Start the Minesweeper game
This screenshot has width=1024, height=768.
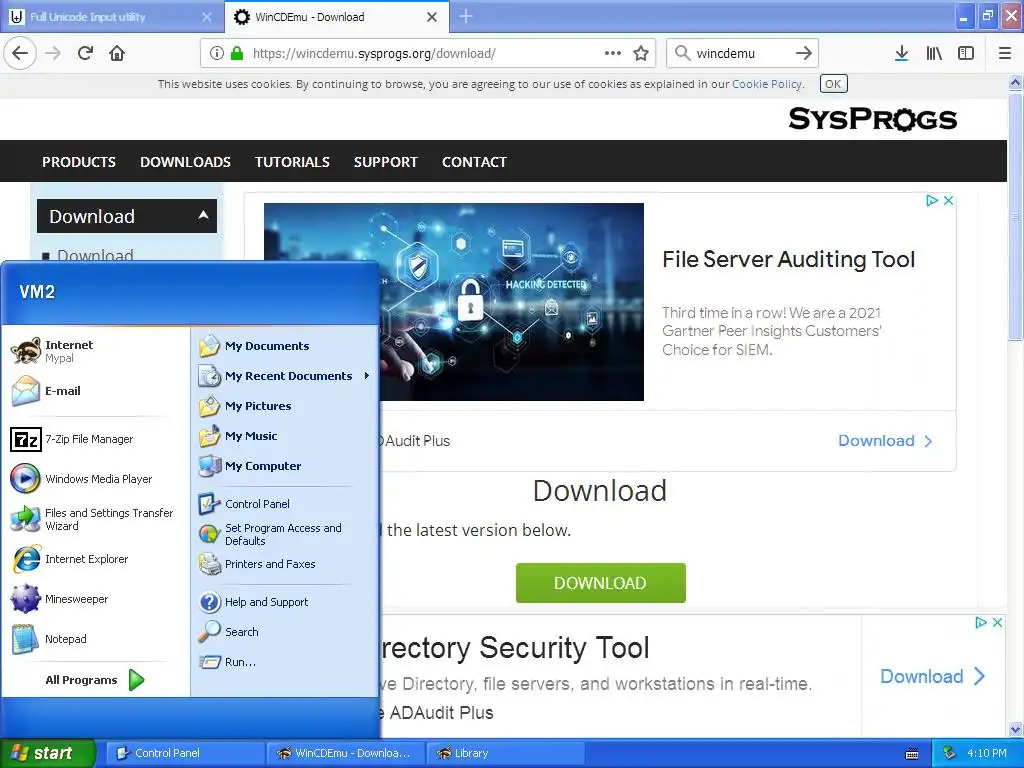[95, 599]
